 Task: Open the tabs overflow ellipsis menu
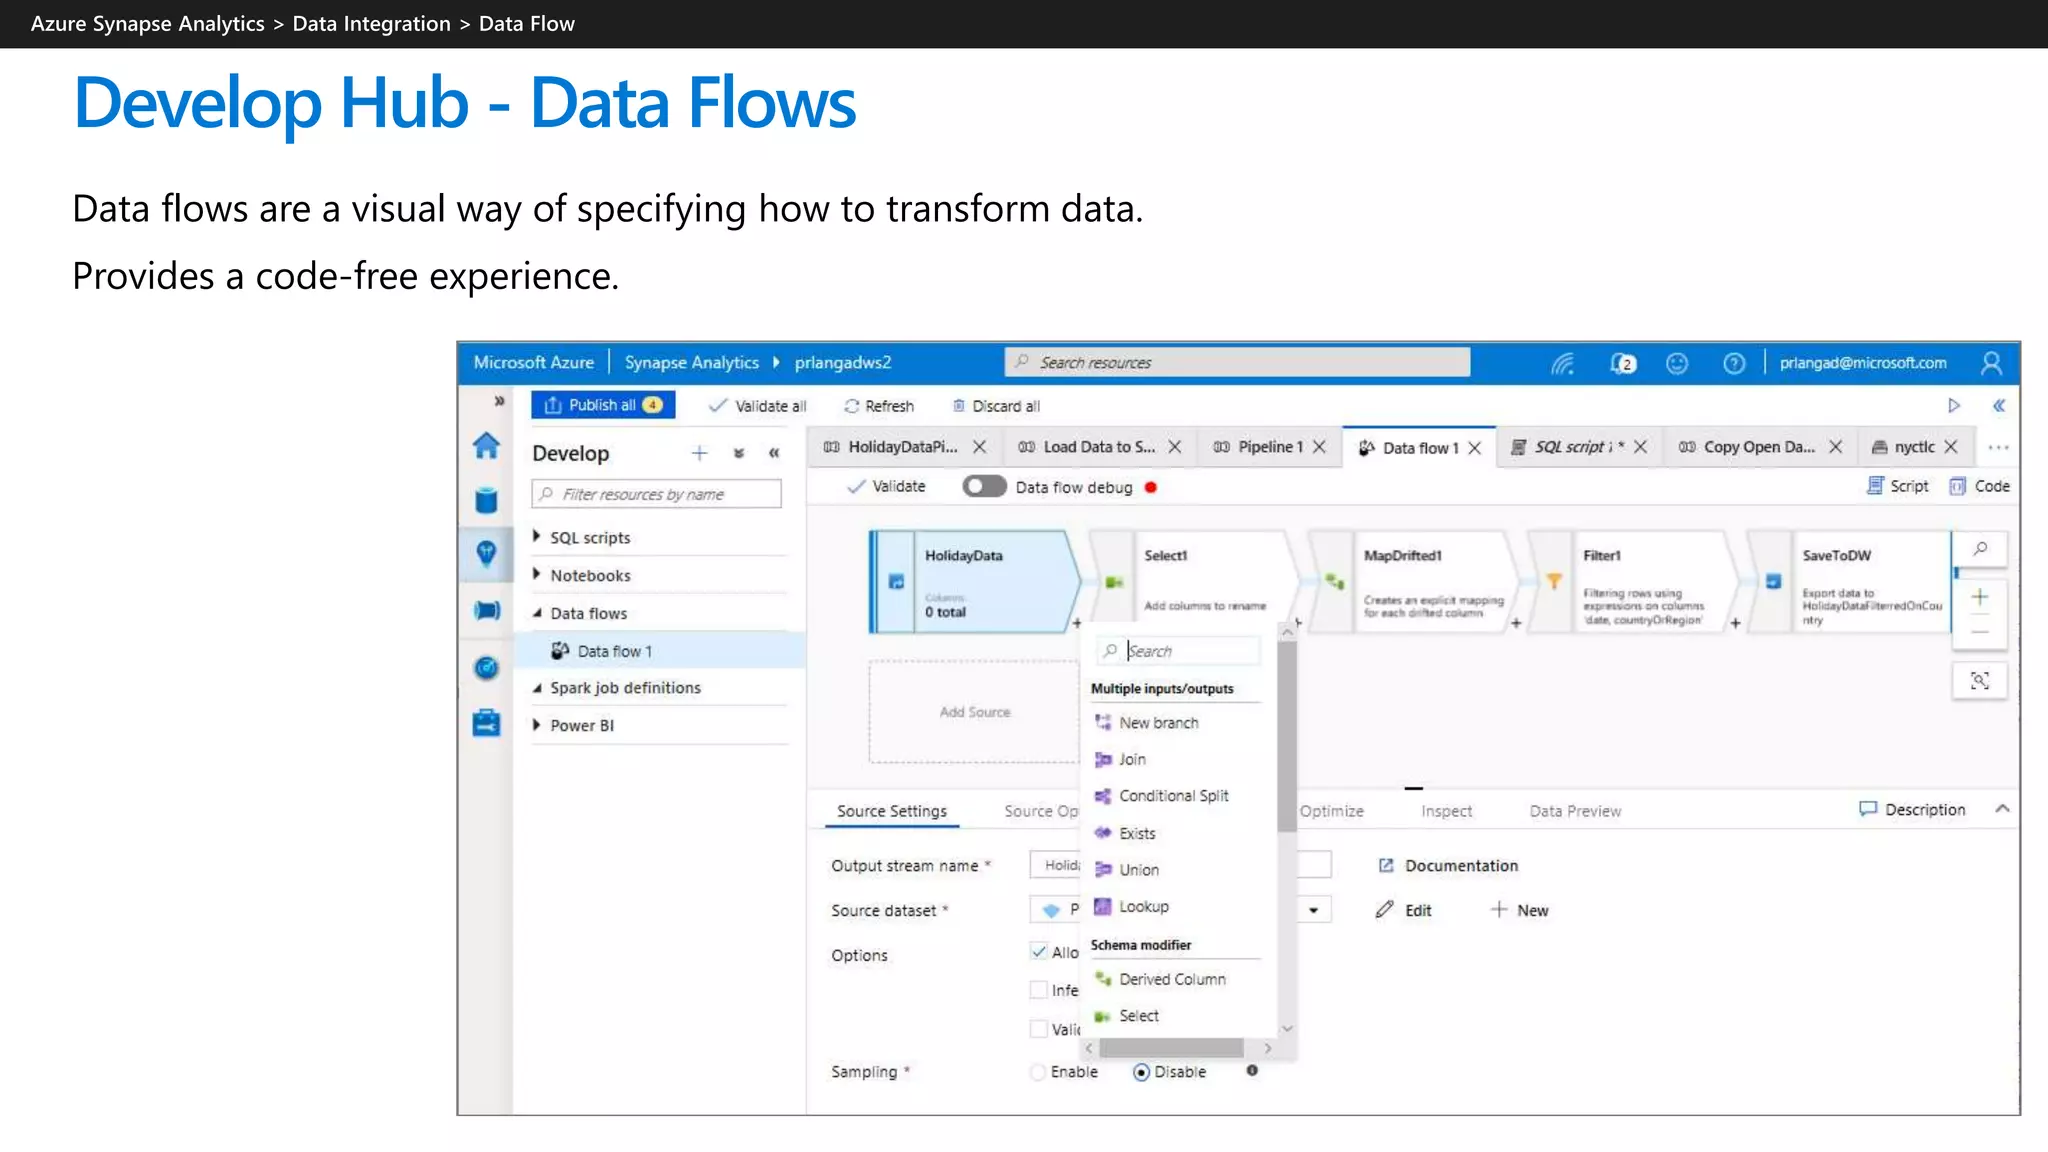1997,447
